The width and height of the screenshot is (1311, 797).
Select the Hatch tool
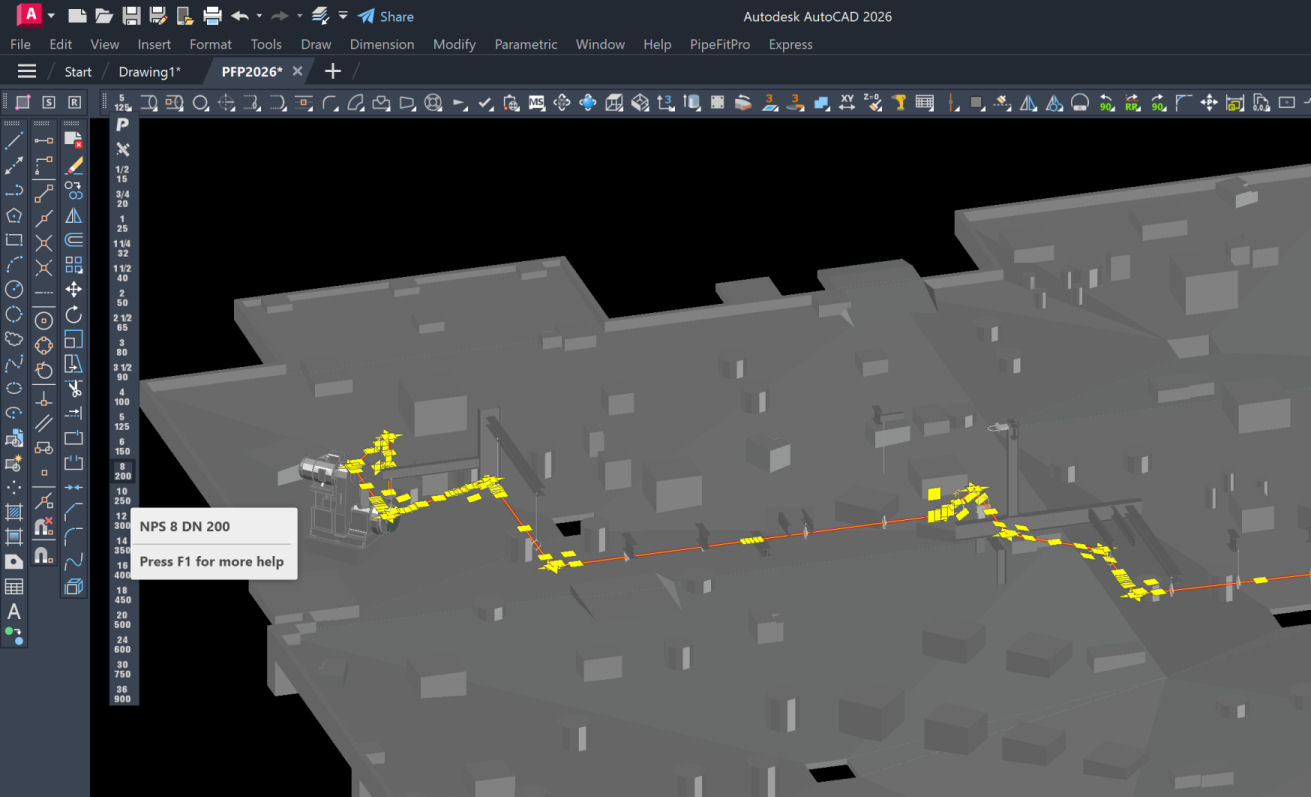point(14,512)
